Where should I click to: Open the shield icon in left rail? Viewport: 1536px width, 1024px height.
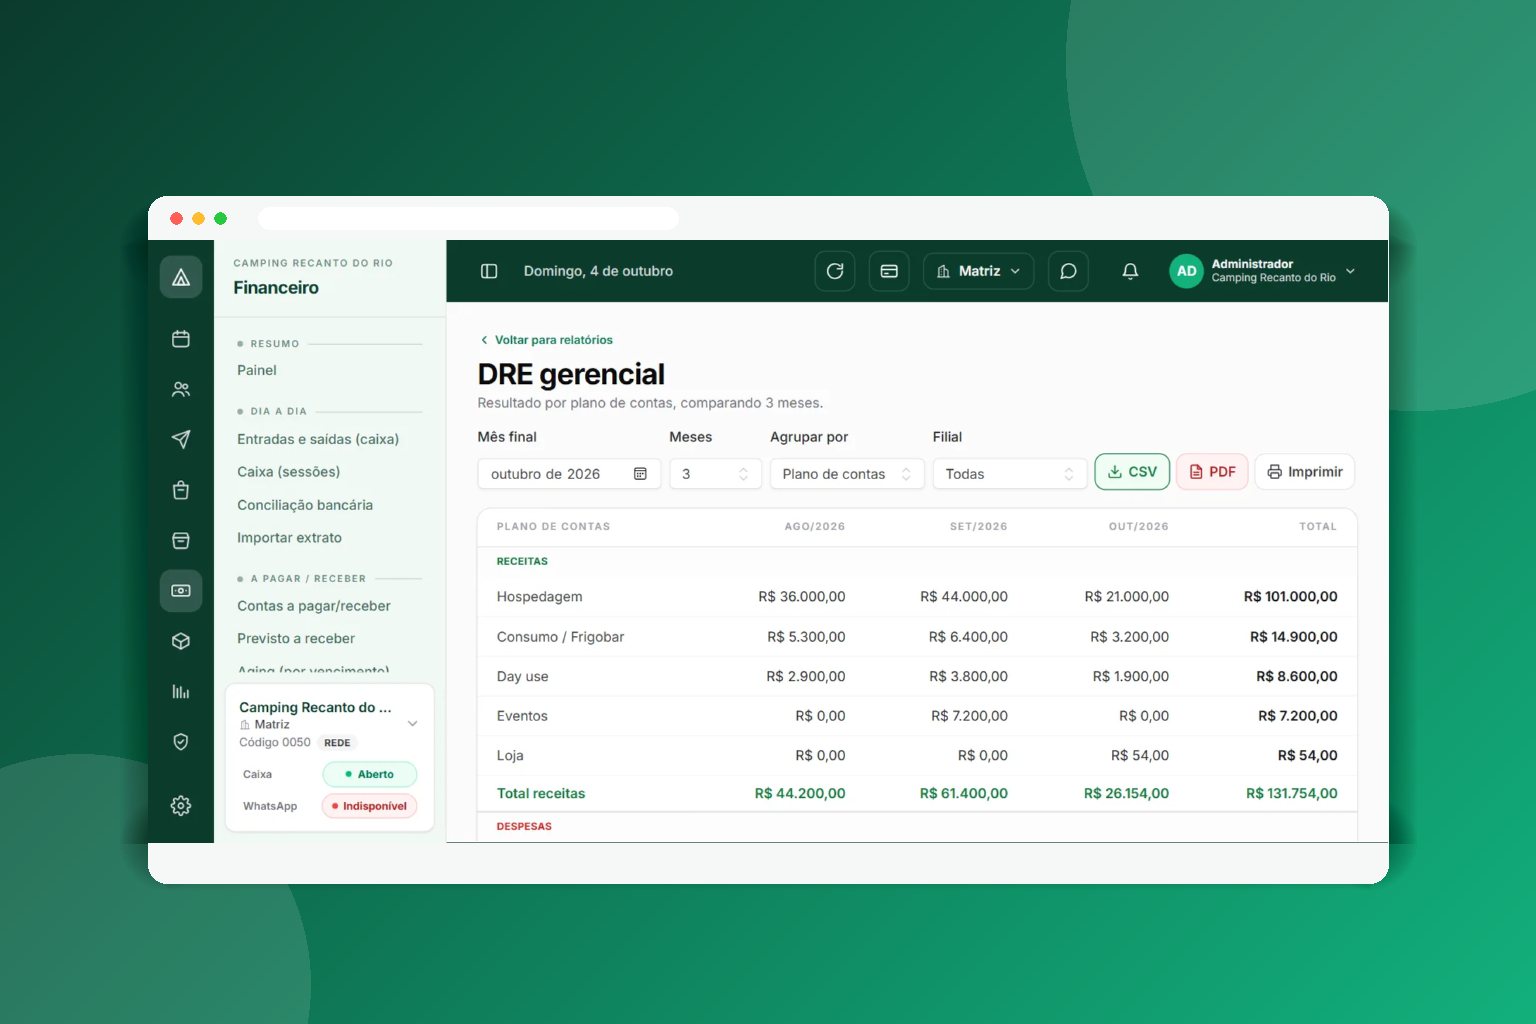(x=181, y=741)
